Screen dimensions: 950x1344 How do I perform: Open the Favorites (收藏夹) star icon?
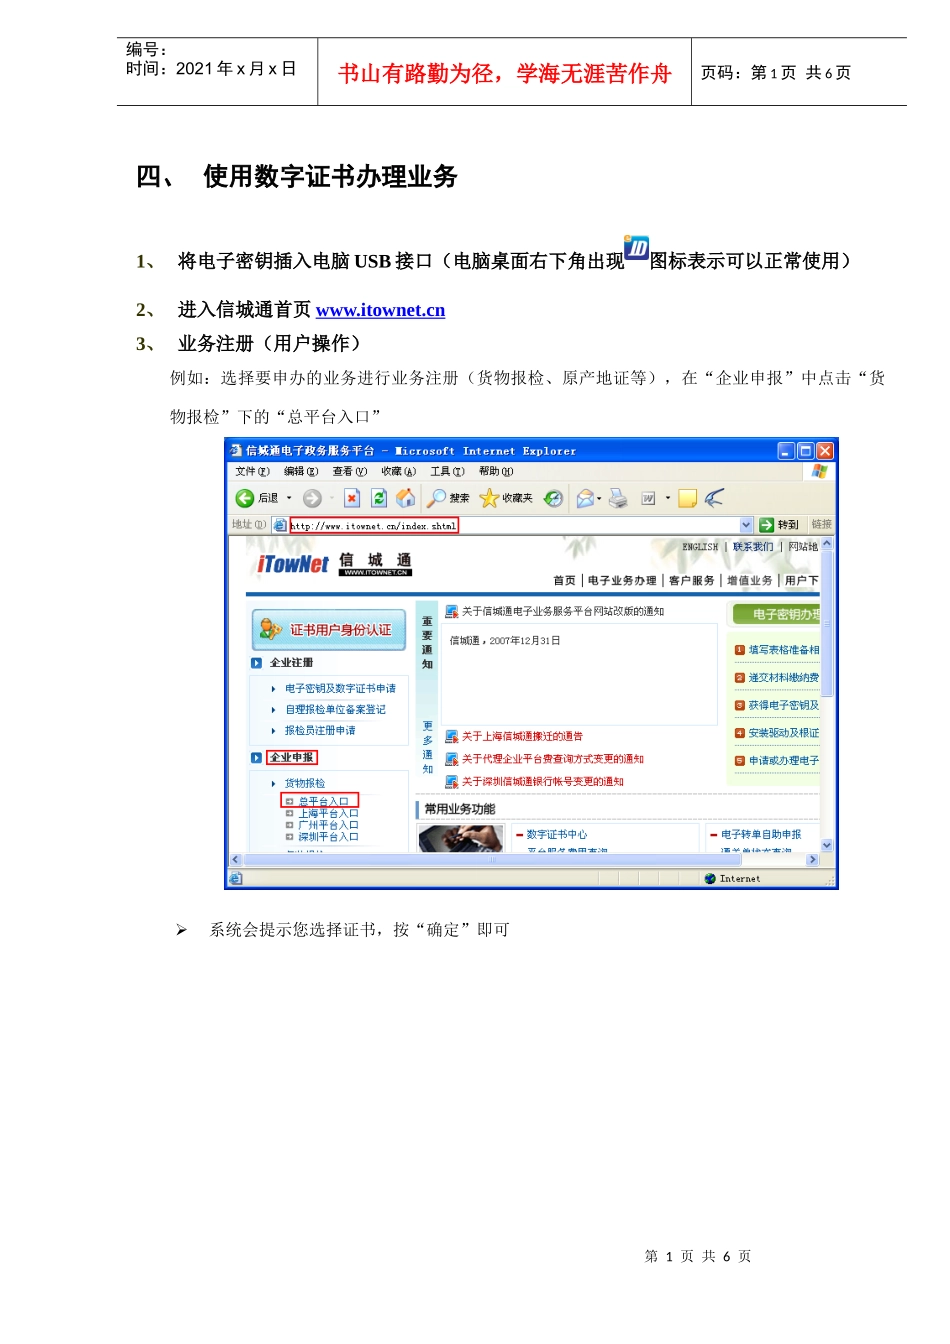click(489, 498)
